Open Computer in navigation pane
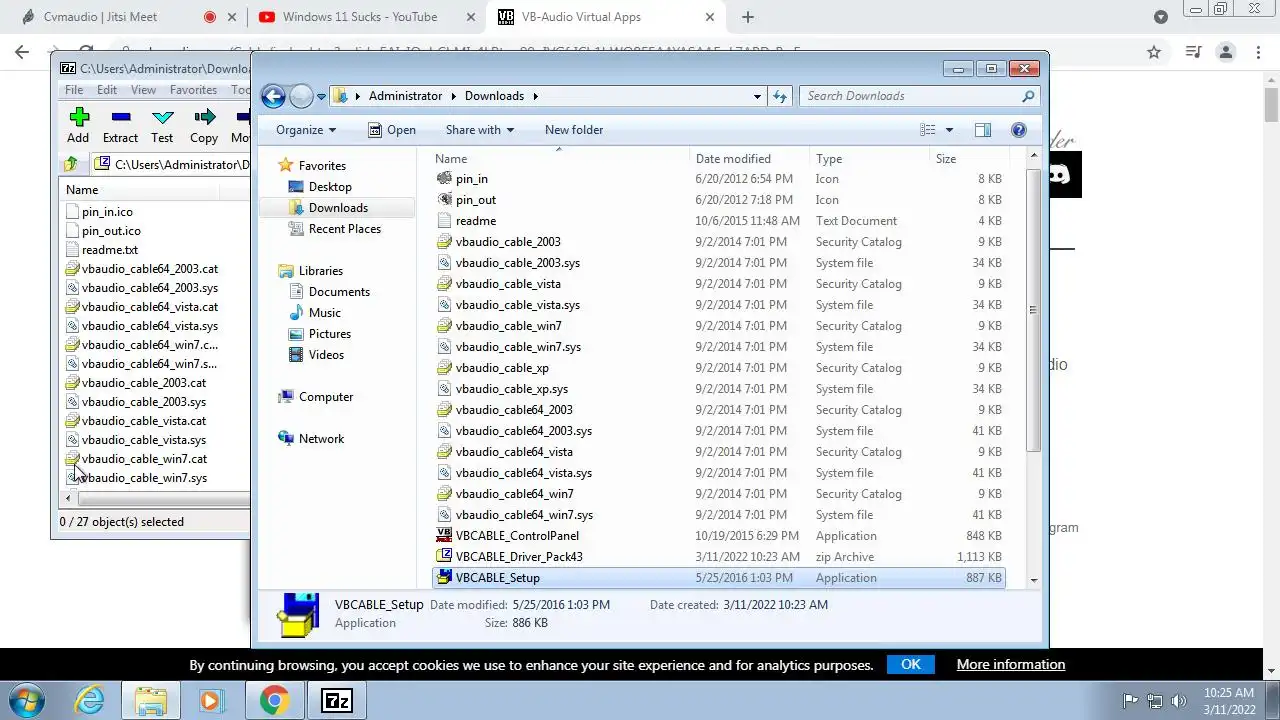The width and height of the screenshot is (1280, 720). tap(326, 397)
